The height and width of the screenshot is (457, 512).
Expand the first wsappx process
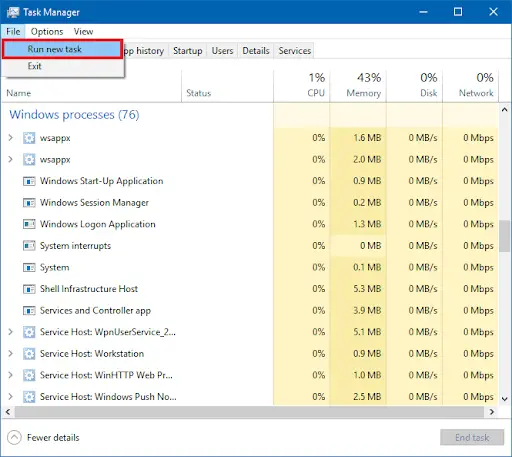coord(10,138)
